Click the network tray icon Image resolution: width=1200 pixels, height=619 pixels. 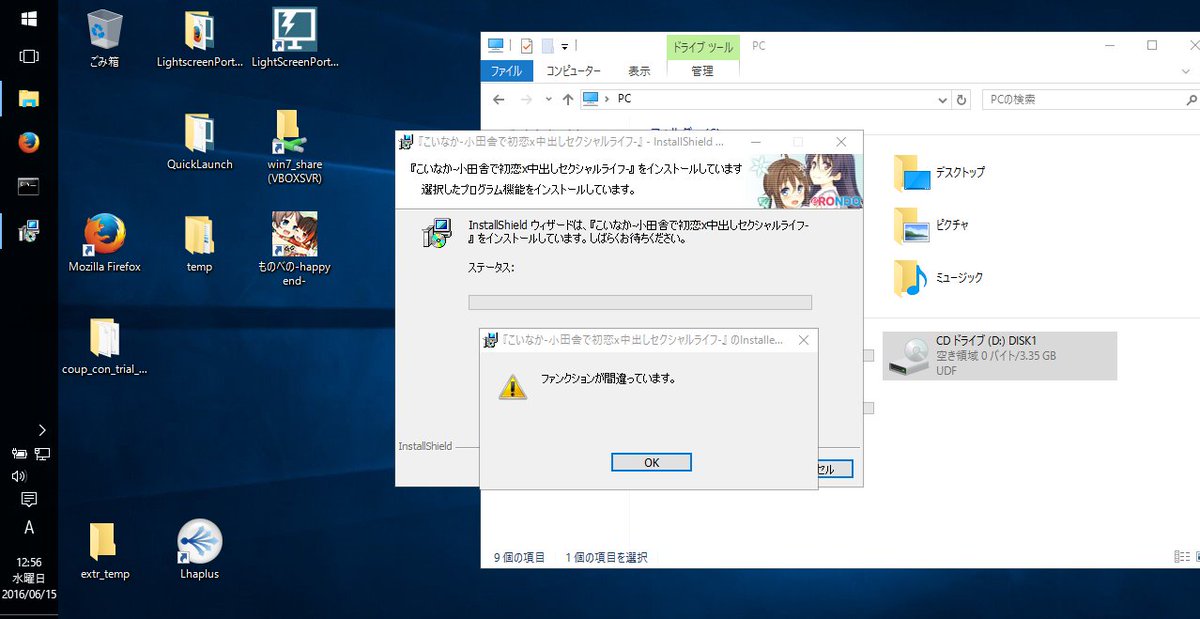[x=42, y=454]
